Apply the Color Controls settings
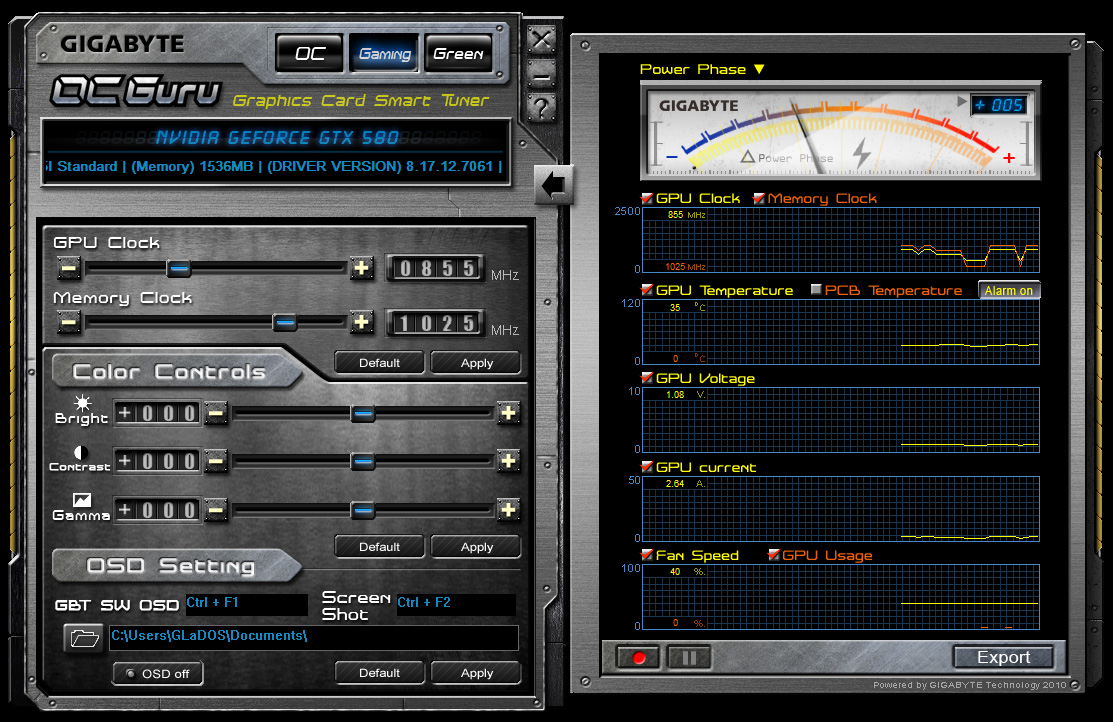The width and height of the screenshot is (1113, 722). 476,547
